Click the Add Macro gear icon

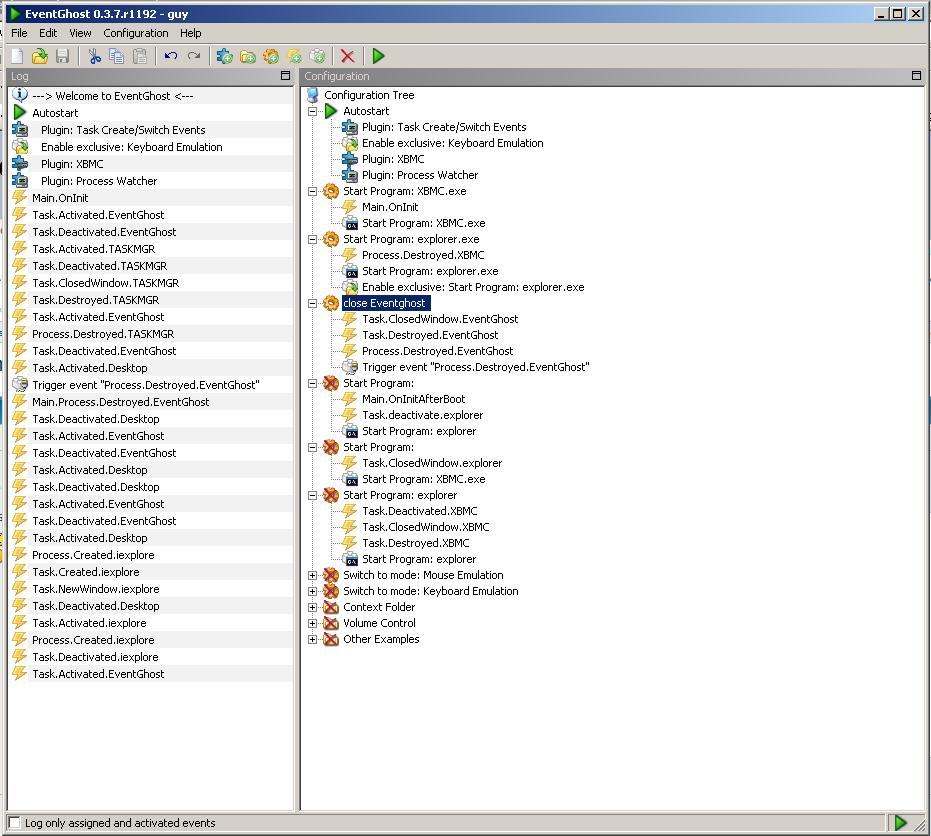(271, 56)
